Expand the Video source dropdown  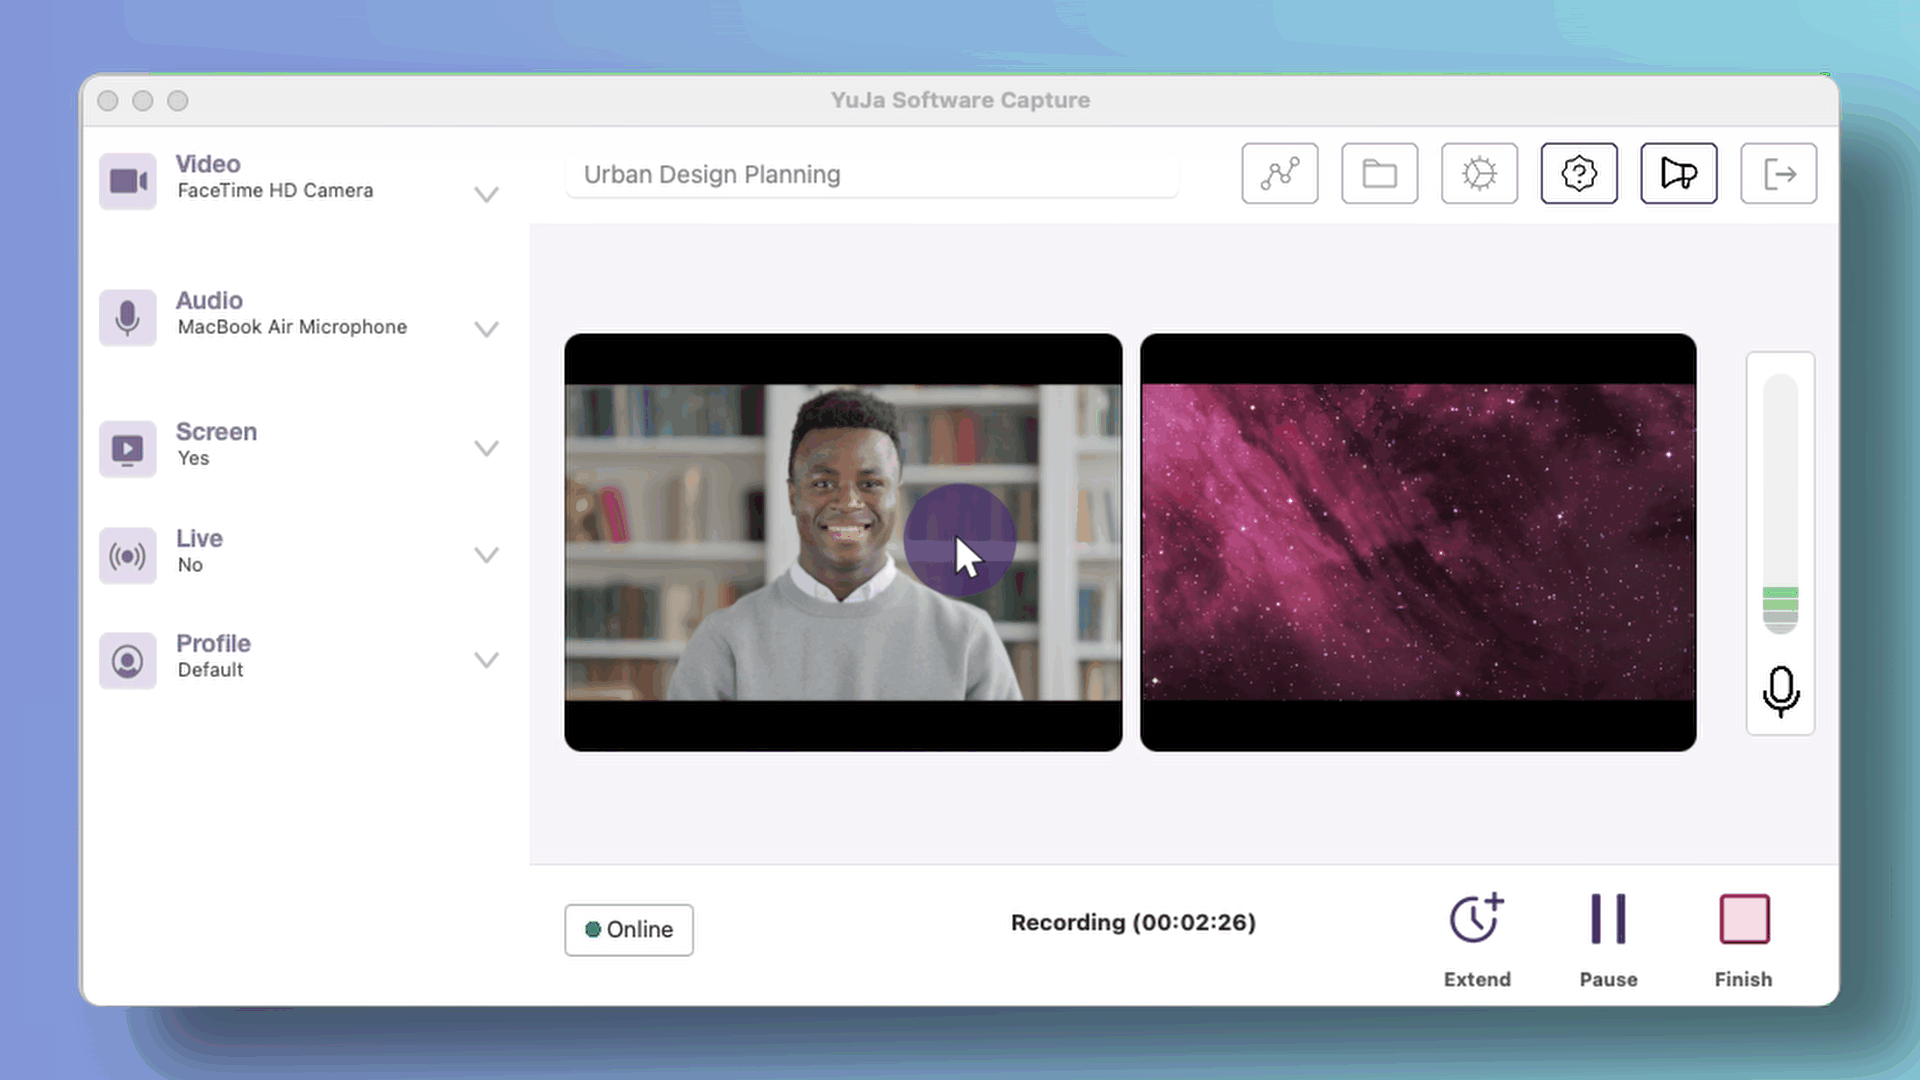click(486, 194)
